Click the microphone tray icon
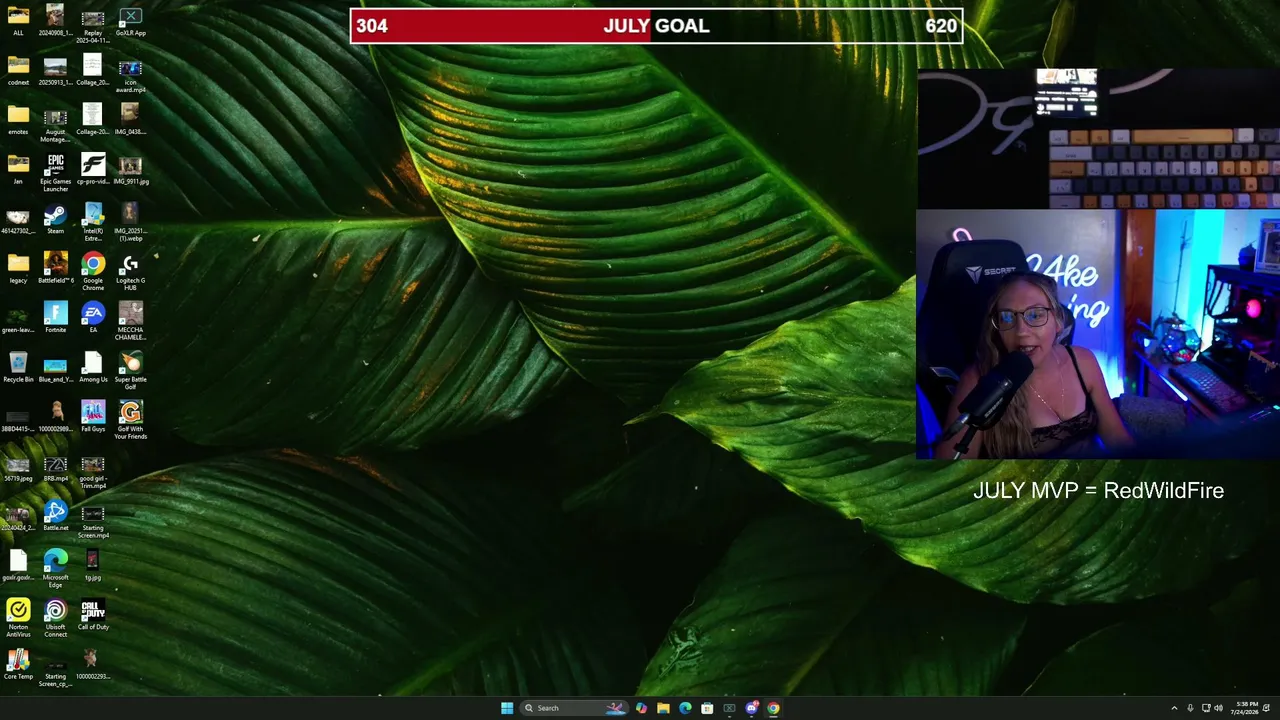 [1190, 708]
